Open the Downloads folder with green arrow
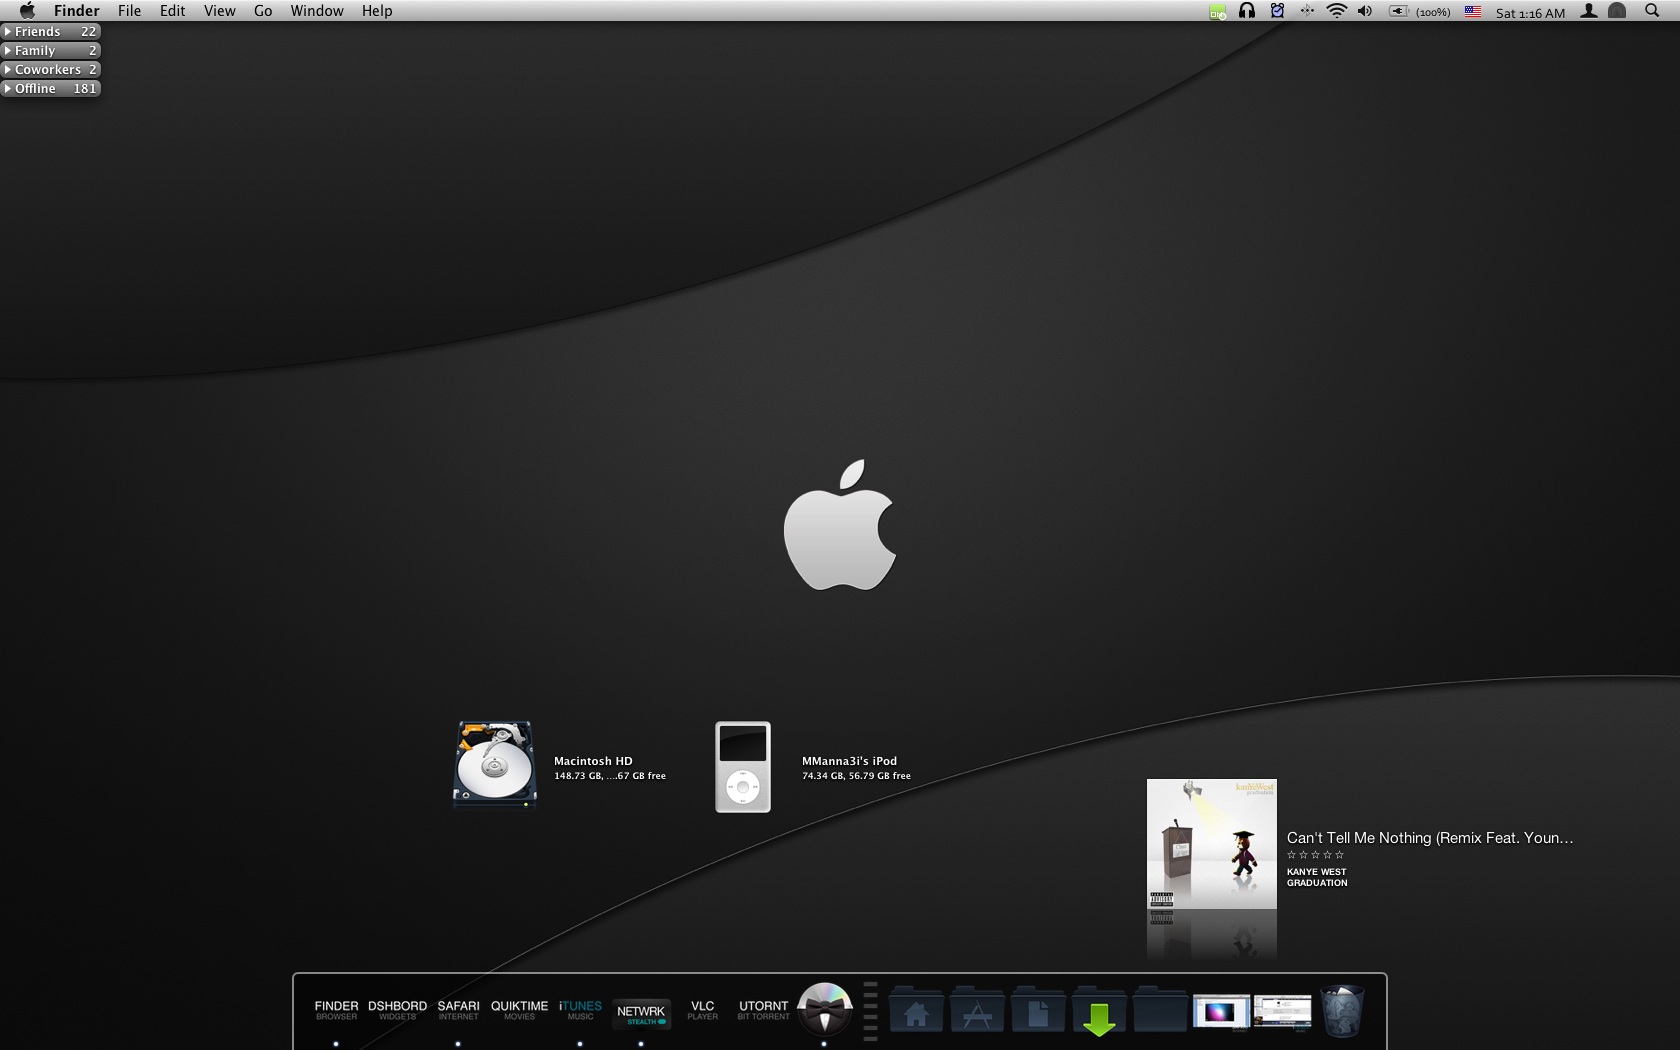Image resolution: width=1680 pixels, height=1050 pixels. [x=1099, y=1015]
